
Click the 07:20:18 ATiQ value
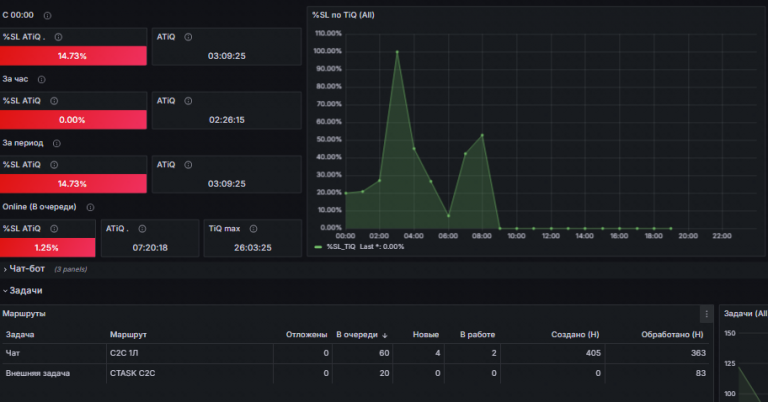[150, 248]
